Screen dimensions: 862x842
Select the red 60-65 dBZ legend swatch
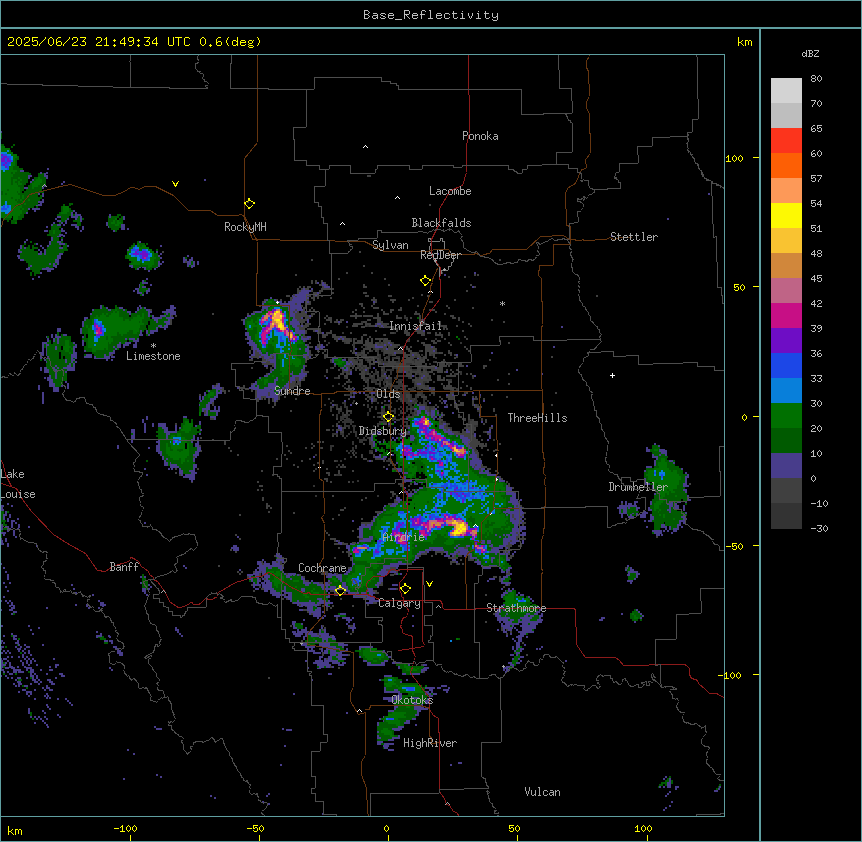point(786,141)
